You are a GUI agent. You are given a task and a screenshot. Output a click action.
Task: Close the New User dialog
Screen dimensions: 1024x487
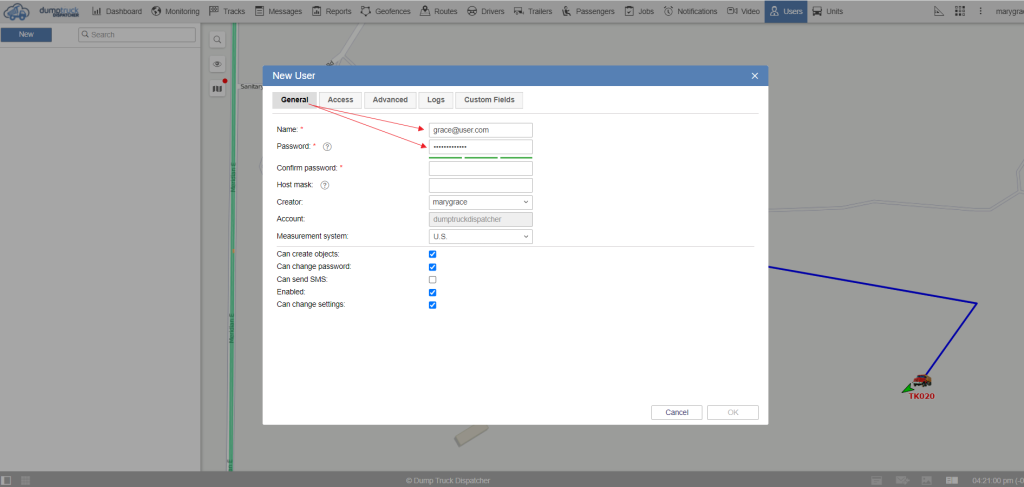pyautogui.click(x=754, y=76)
